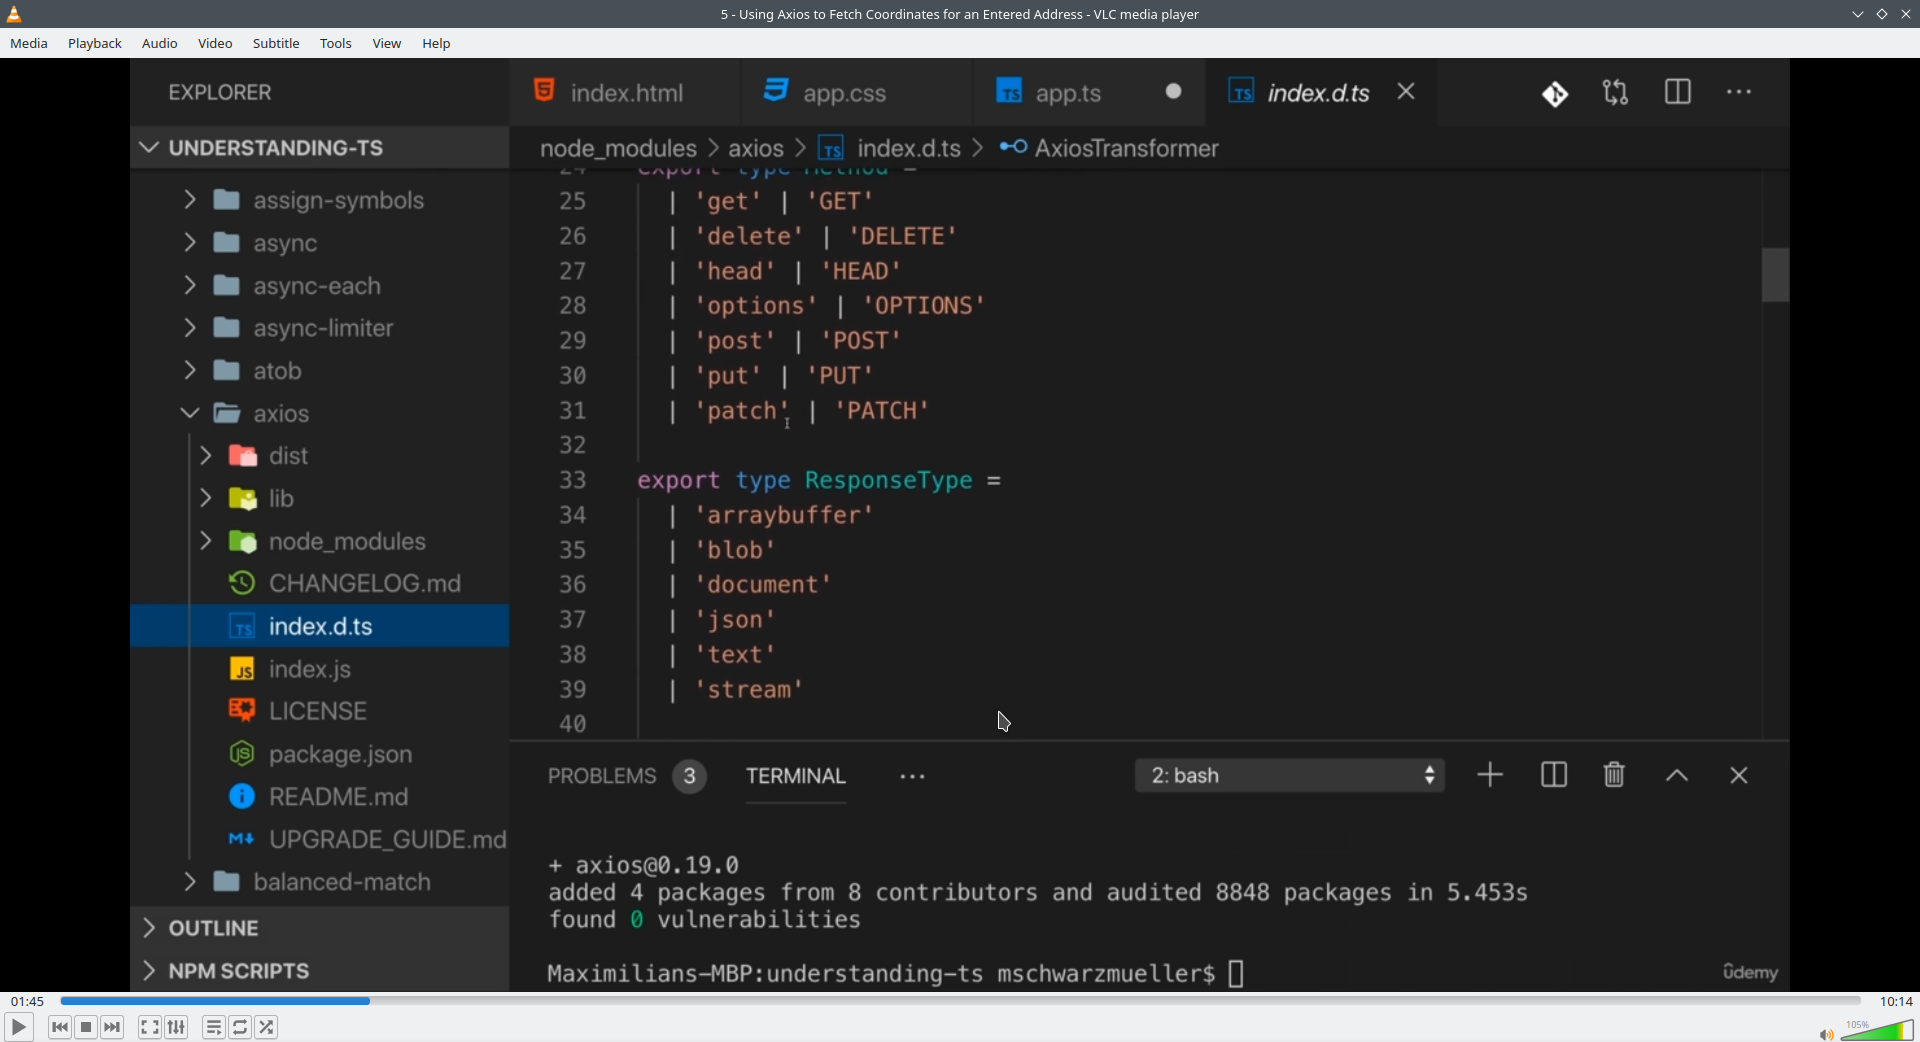This screenshot has width=1920, height=1042.
Task: Open the View menu
Action: 387,43
